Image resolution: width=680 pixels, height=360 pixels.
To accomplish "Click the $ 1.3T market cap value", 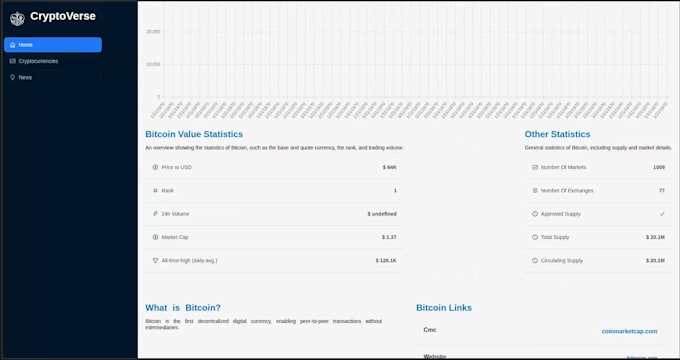I will pyautogui.click(x=389, y=237).
